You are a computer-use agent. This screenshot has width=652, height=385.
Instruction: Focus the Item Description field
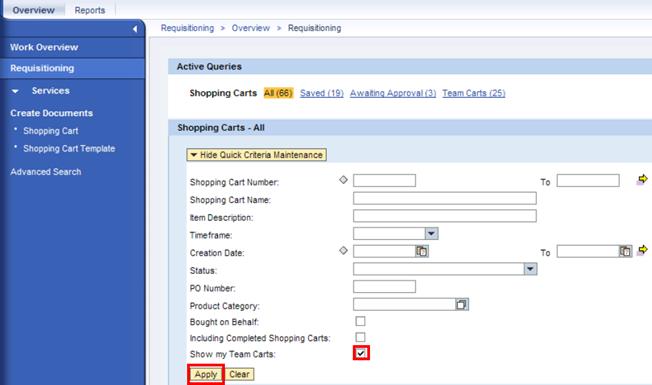tap(445, 216)
